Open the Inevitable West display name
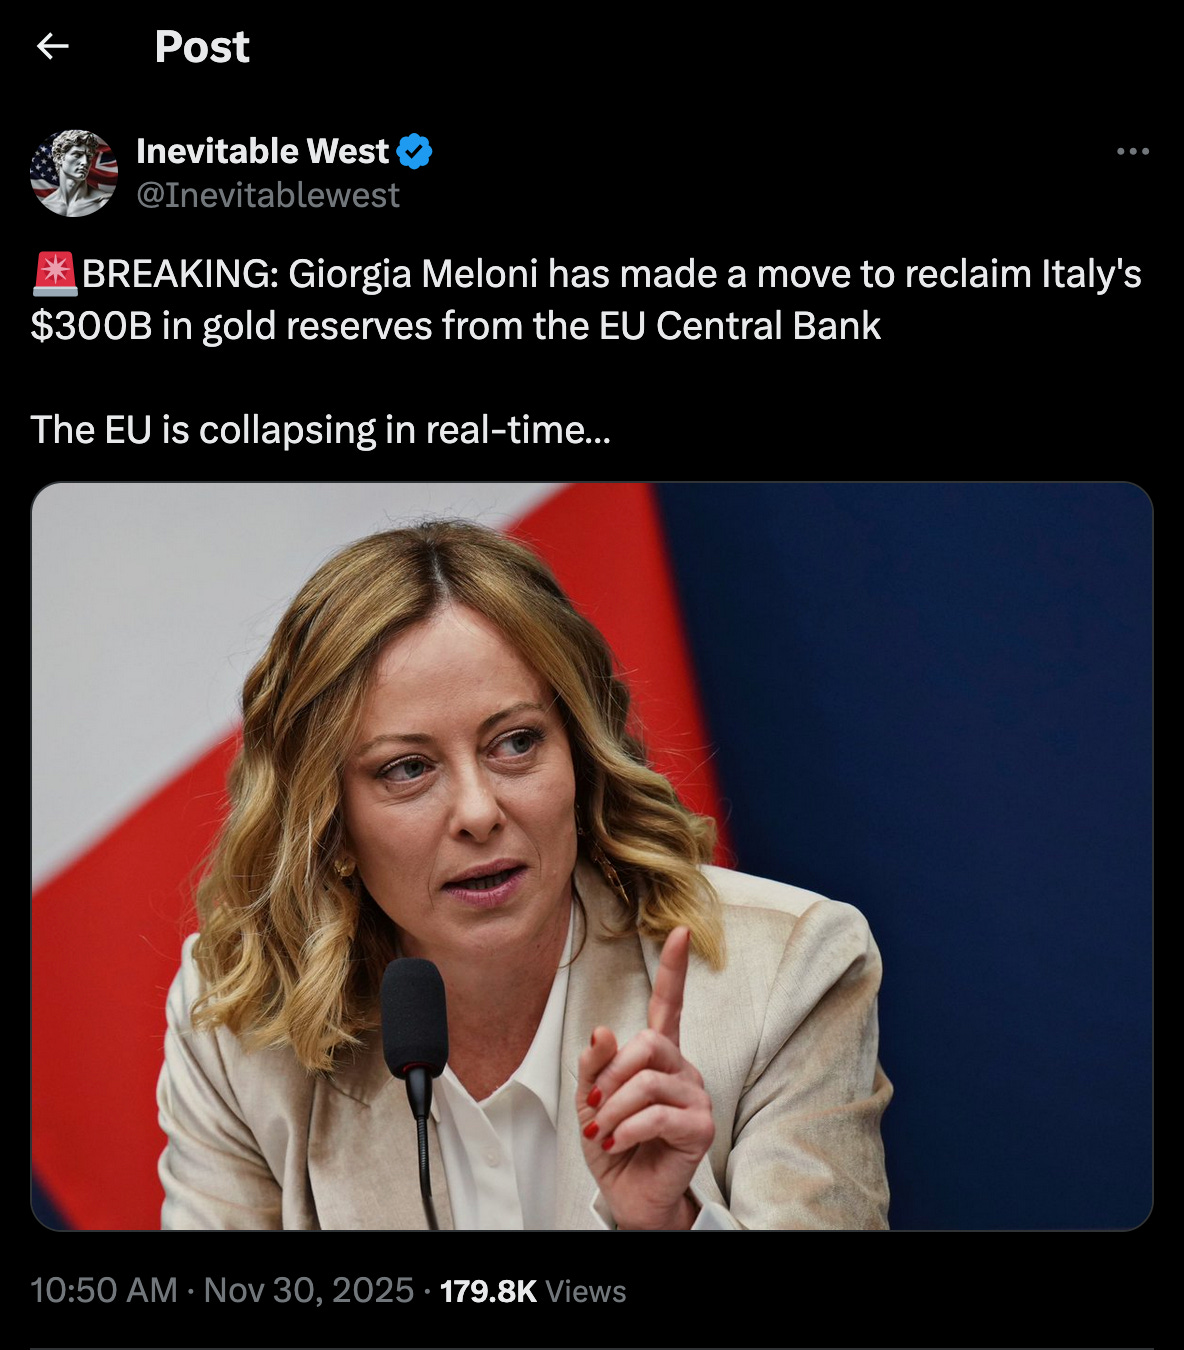 coord(262,151)
